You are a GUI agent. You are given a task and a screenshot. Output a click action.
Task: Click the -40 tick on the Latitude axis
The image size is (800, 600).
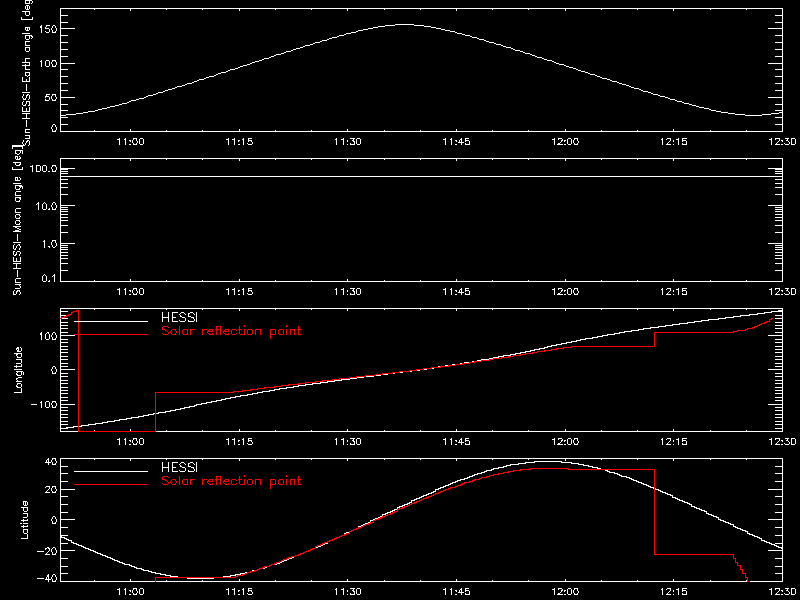[46, 578]
